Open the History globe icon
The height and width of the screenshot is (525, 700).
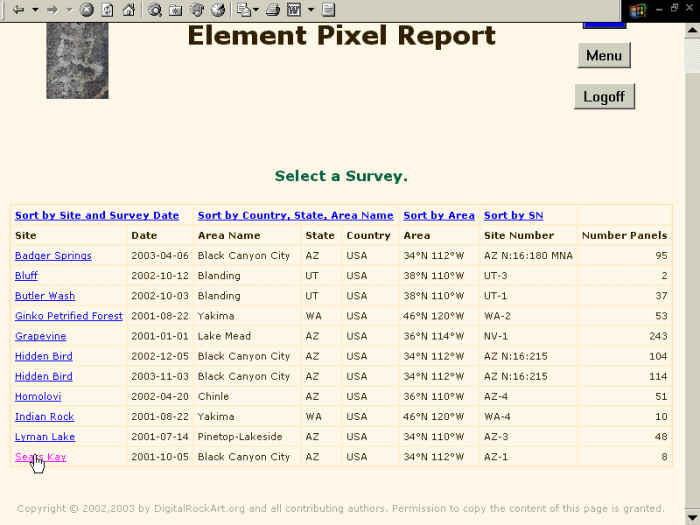(x=217, y=10)
